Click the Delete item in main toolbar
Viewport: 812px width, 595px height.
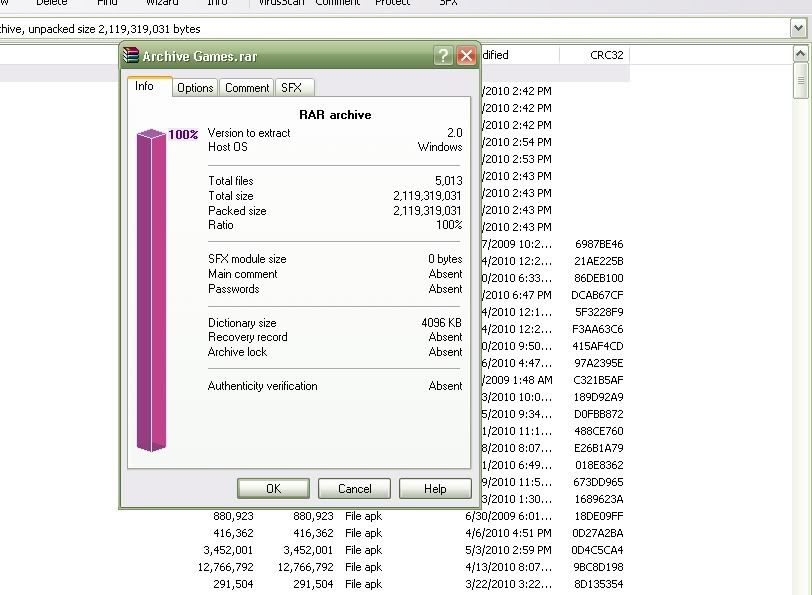(x=52, y=3)
